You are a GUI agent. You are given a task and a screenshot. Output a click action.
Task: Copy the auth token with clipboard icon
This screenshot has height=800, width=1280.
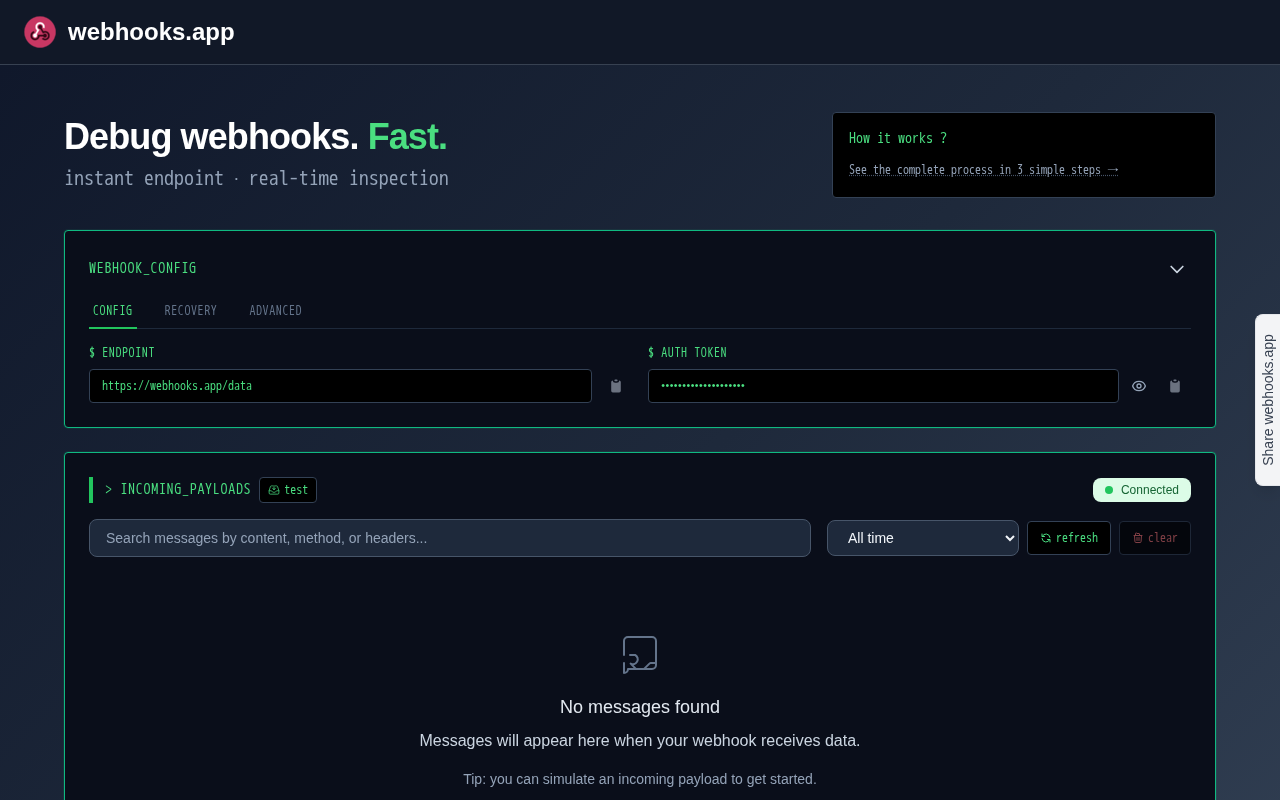coord(1175,386)
